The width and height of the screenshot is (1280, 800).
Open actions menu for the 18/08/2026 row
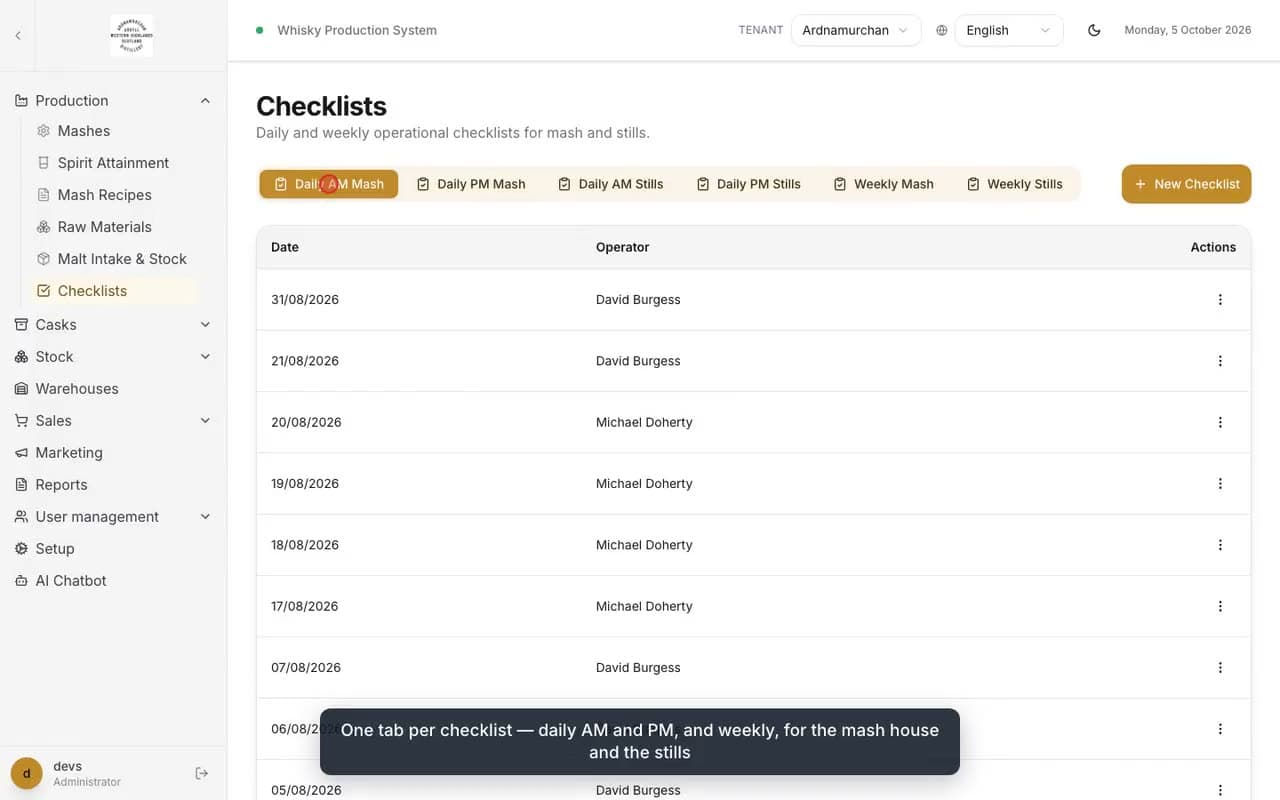(1220, 545)
